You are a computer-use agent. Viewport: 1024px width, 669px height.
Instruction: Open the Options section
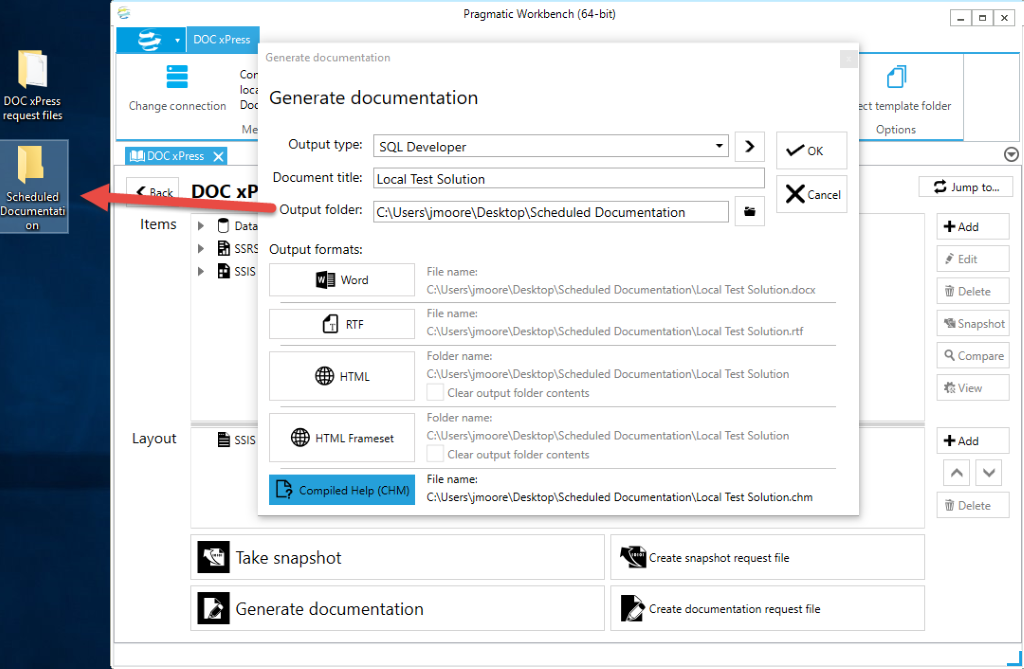coord(897,129)
